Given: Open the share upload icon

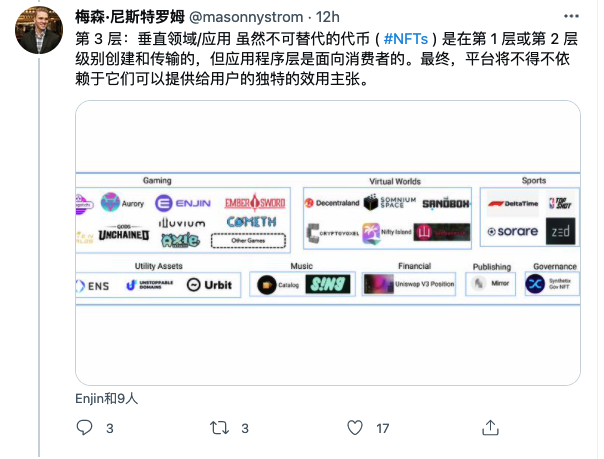Looking at the screenshot, I should (490, 427).
